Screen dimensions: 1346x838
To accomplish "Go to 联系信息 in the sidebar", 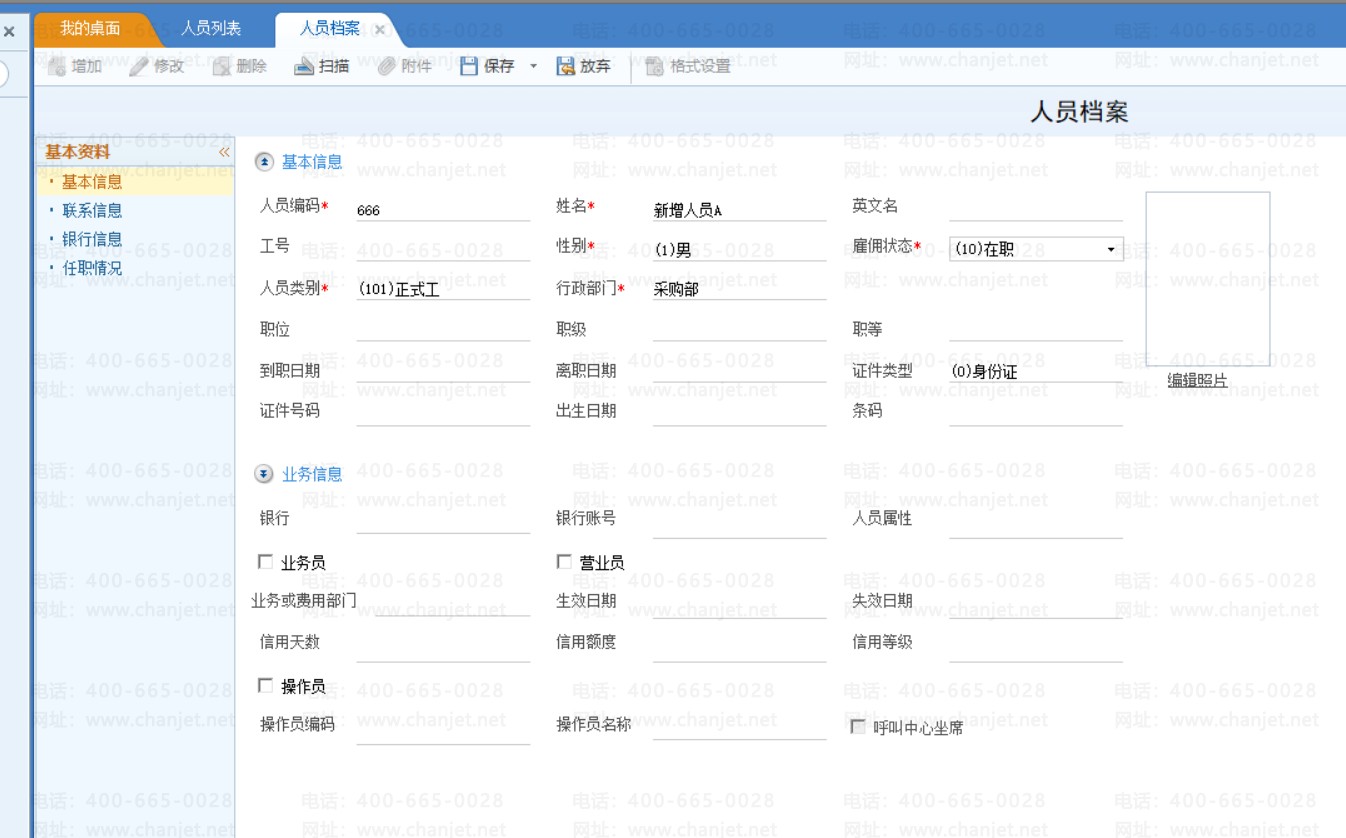I will (x=92, y=210).
